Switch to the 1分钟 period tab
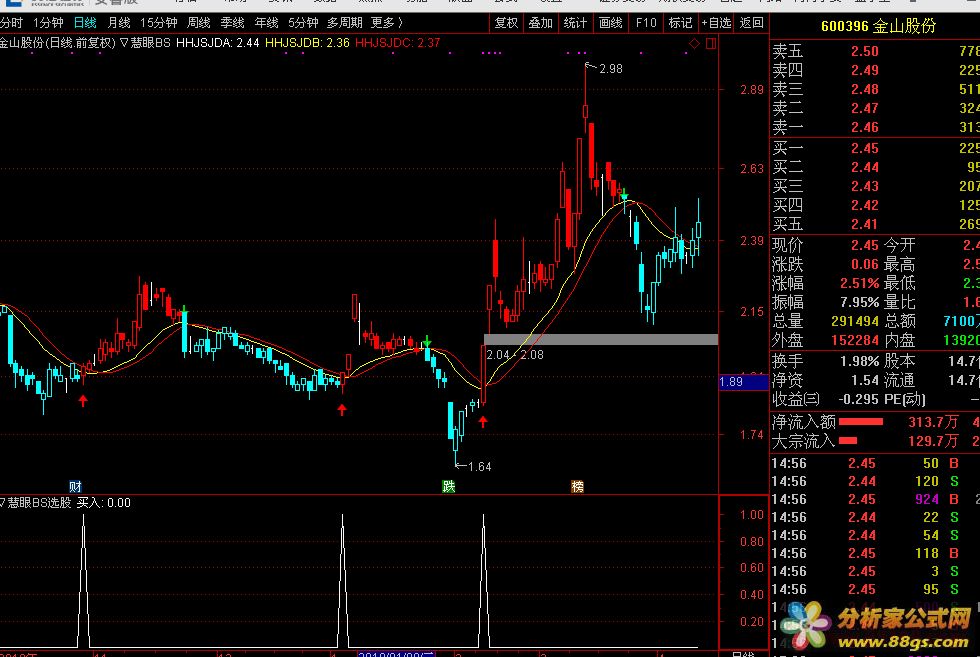 click(x=48, y=23)
